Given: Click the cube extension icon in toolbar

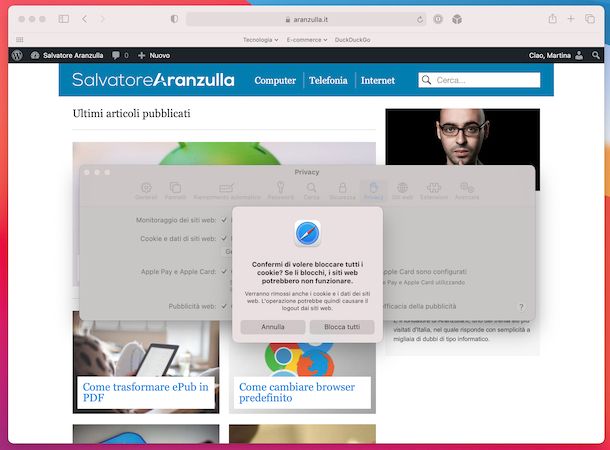Looking at the screenshot, I should (457, 19).
